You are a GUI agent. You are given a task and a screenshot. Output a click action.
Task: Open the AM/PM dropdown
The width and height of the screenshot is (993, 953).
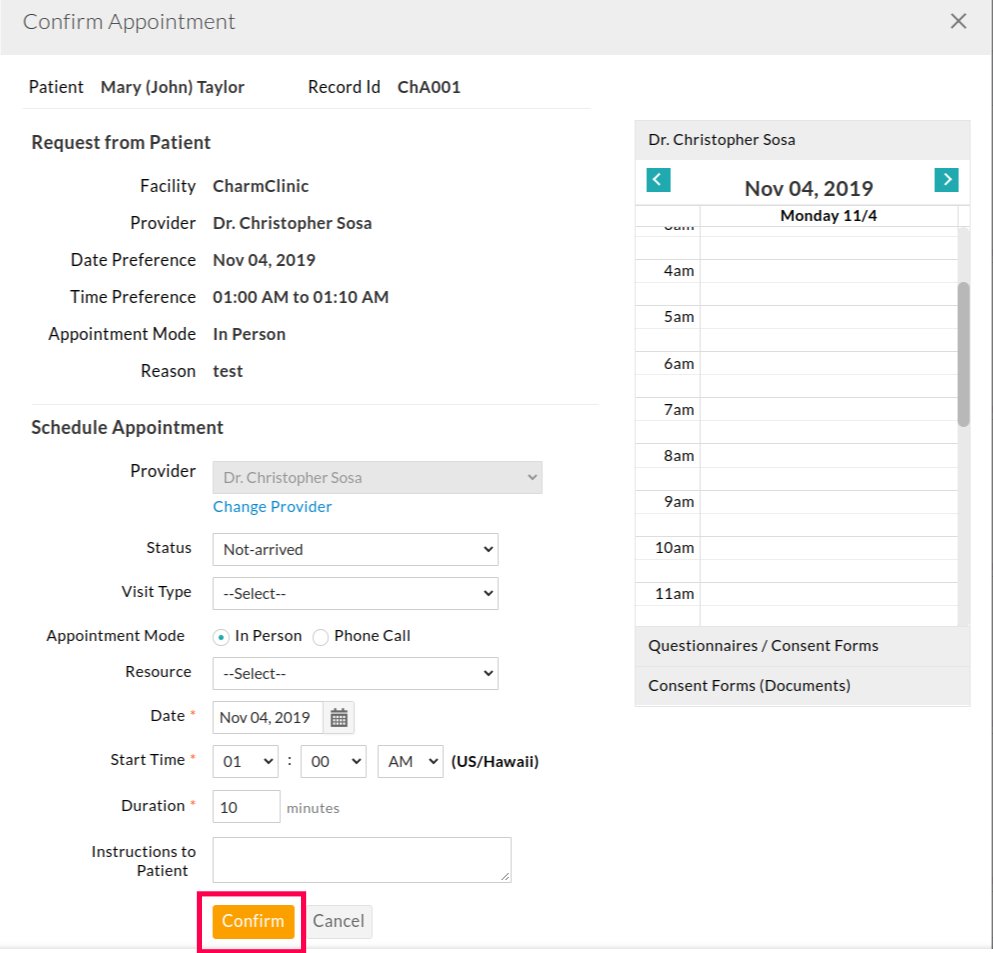pos(410,761)
